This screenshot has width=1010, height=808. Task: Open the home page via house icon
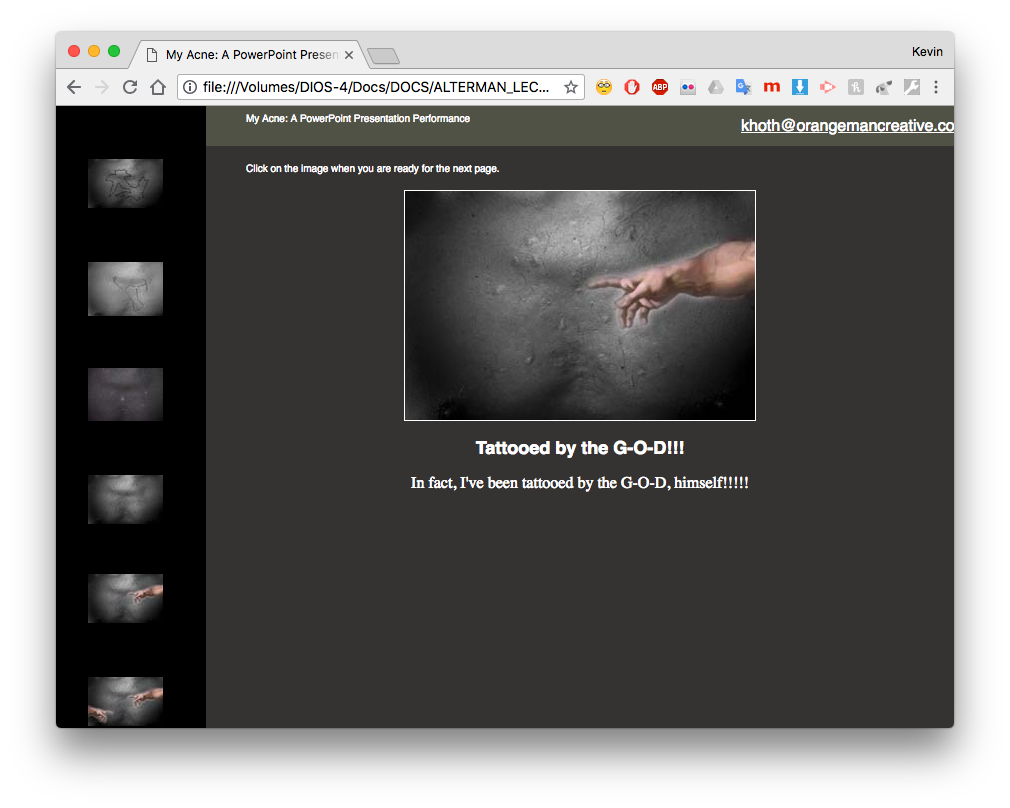coord(158,87)
